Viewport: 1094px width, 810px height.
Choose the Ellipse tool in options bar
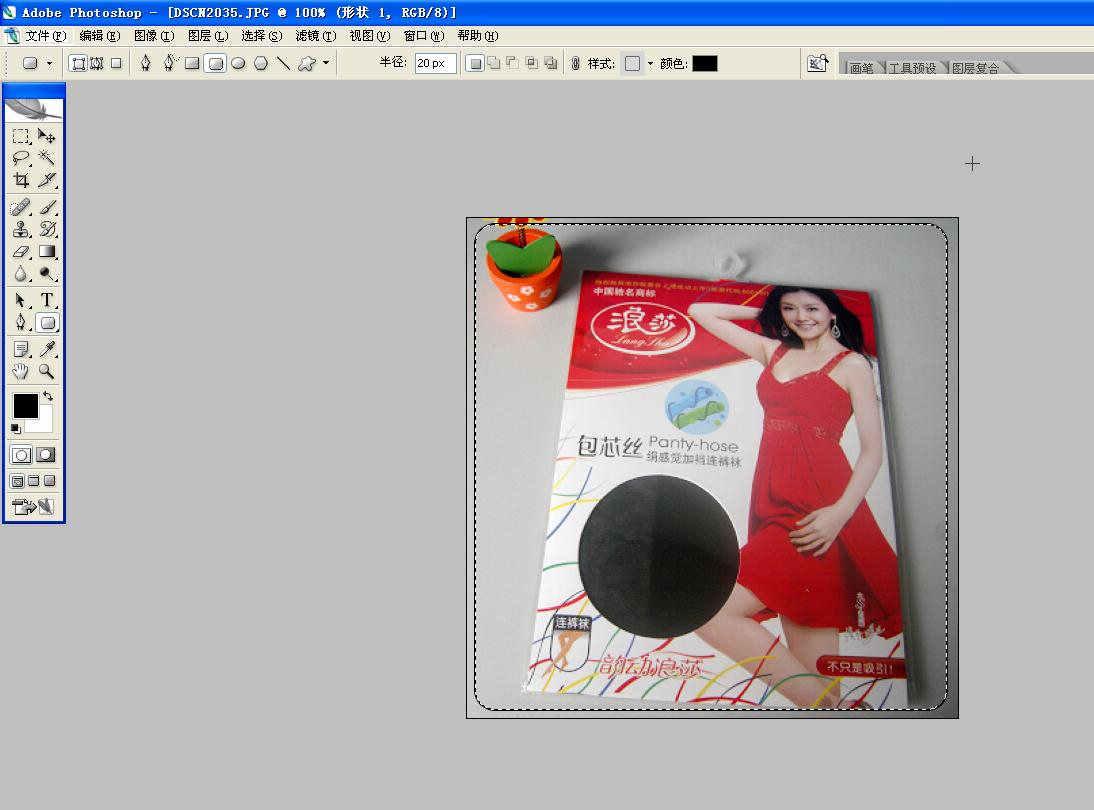[x=238, y=63]
